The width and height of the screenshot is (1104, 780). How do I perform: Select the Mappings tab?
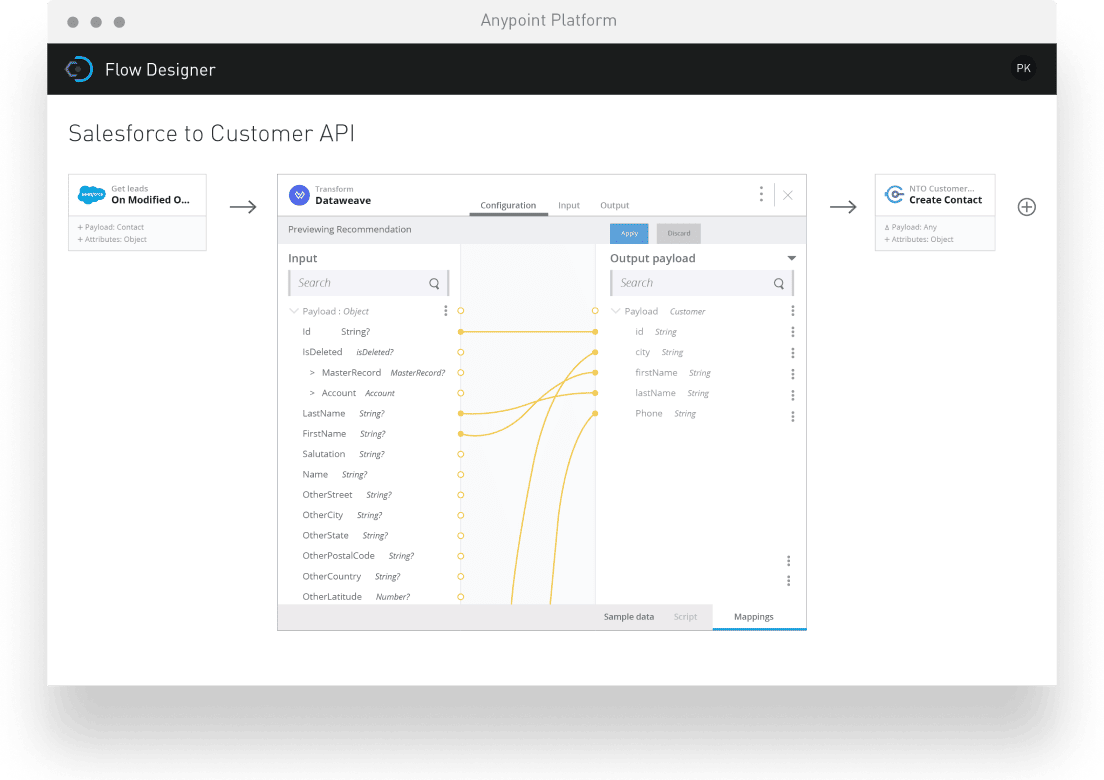click(753, 617)
